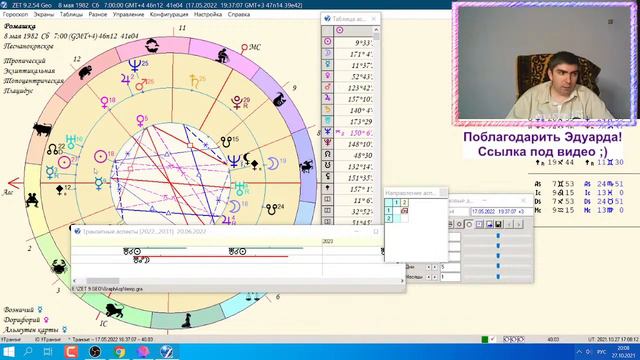
Task: Select the small-circle chart mode button in dynamics toolbar
Action: (x=459, y=224)
